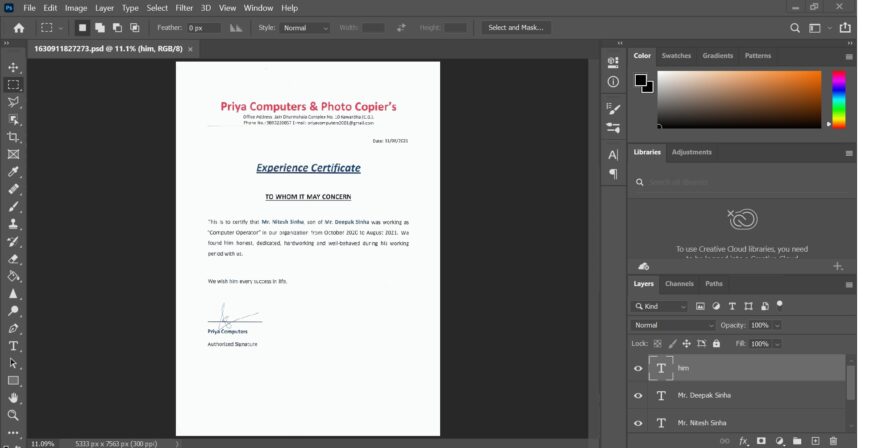This screenshot has height=448, width=870.
Task: Toggle Lock transparent pixels
Action: pos(657,344)
